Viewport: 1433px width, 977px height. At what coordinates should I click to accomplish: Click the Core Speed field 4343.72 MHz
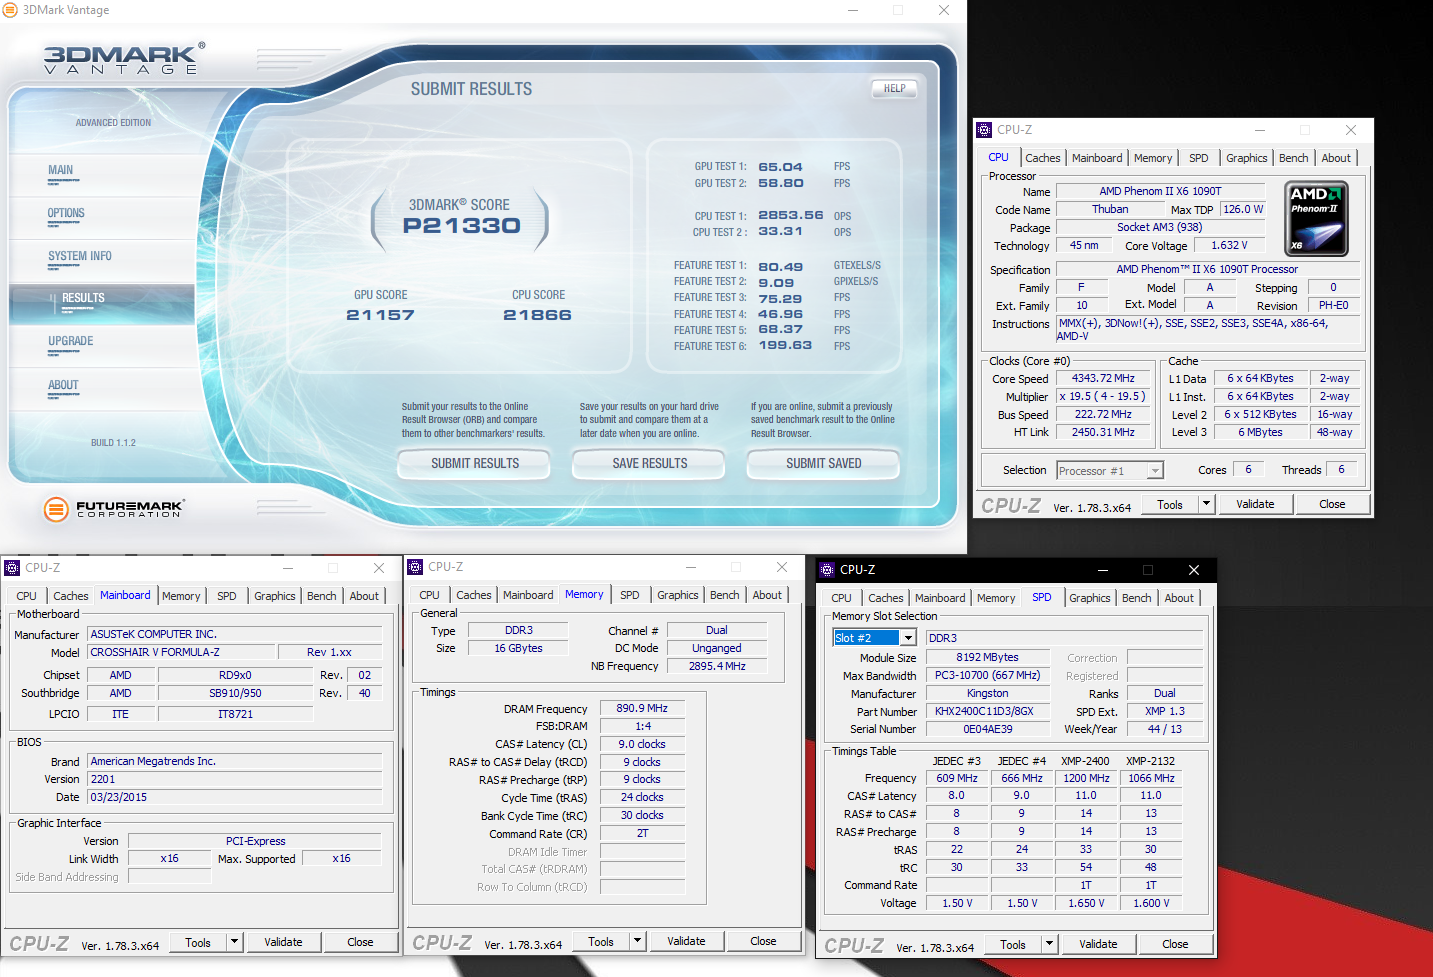pyautogui.click(x=1103, y=379)
